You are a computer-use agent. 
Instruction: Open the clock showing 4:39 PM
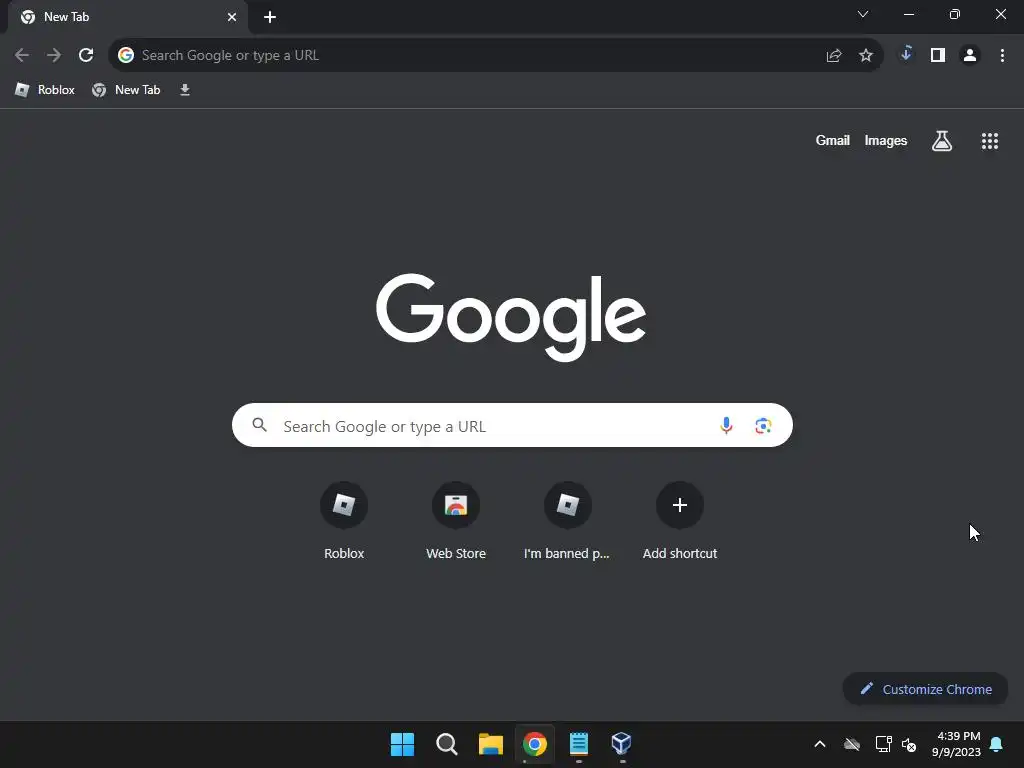click(x=957, y=744)
